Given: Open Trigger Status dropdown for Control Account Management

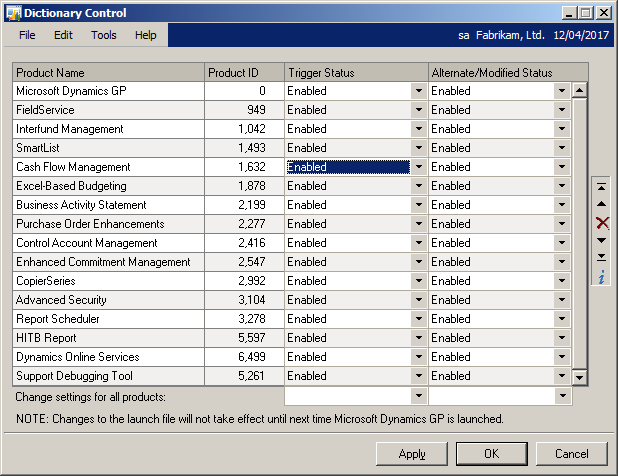Looking at the screenshot, I should [419, 243].
